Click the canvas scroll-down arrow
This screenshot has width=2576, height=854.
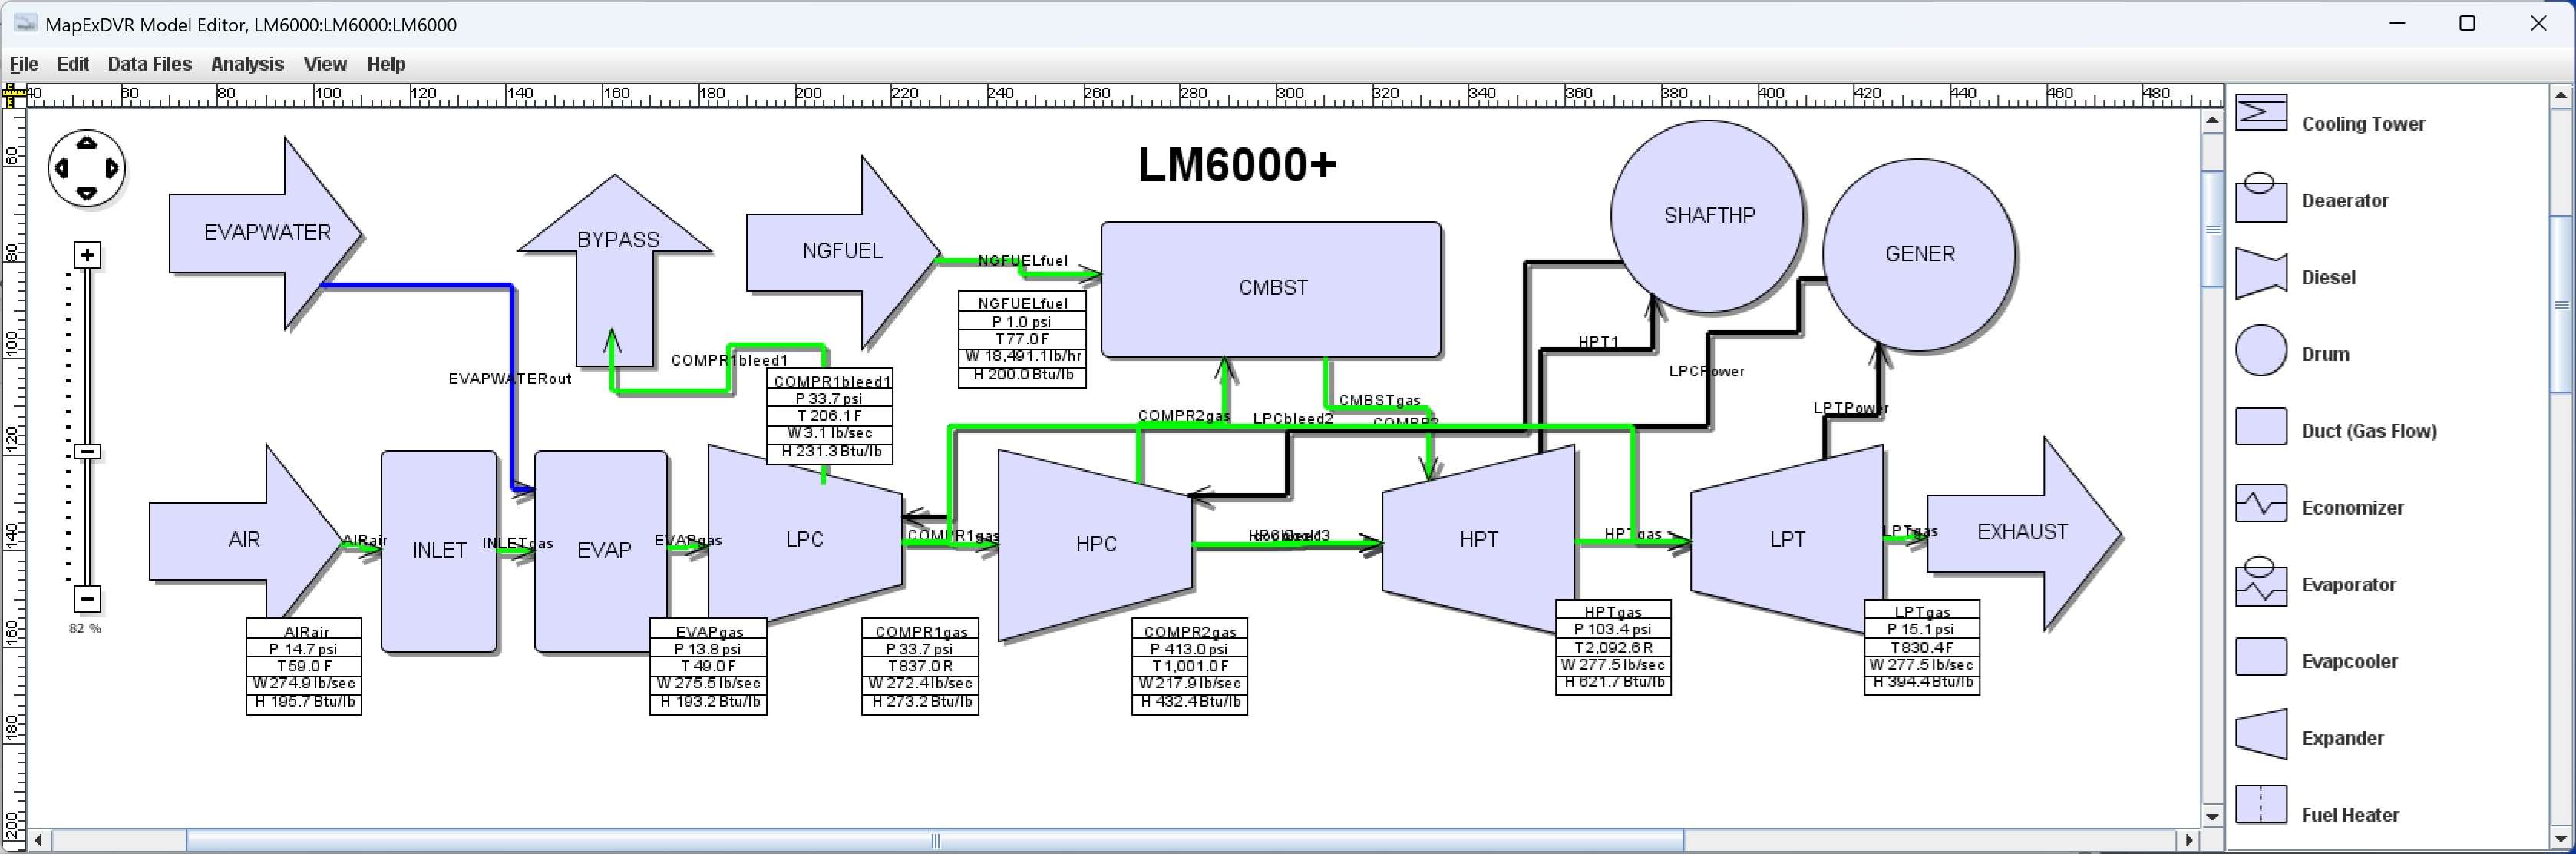coord(2212,817)
